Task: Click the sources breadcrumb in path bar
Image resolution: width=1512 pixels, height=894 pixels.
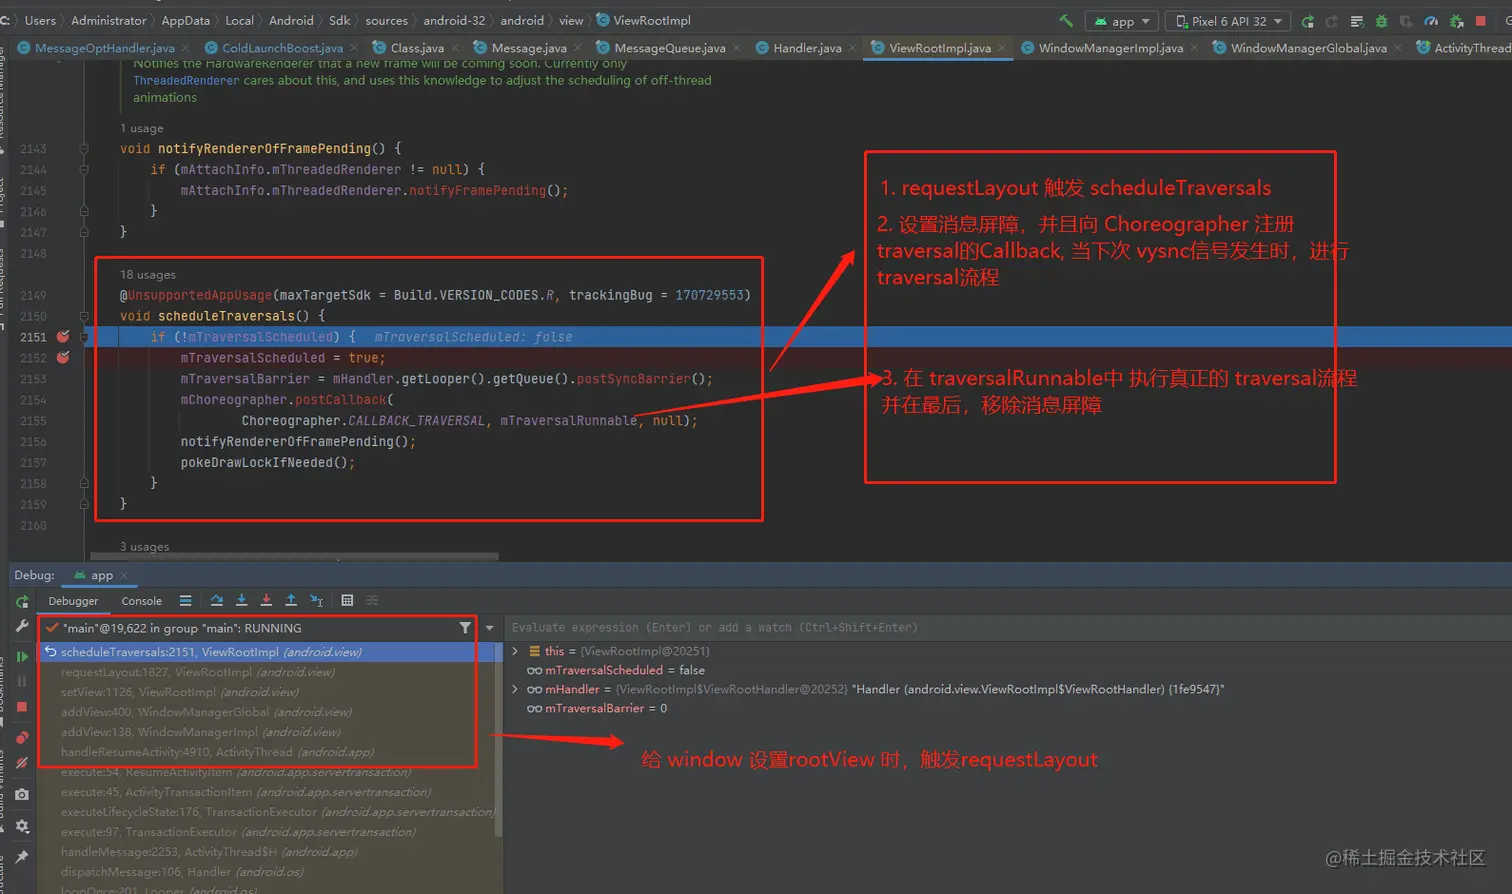Action: pos(386,21)
